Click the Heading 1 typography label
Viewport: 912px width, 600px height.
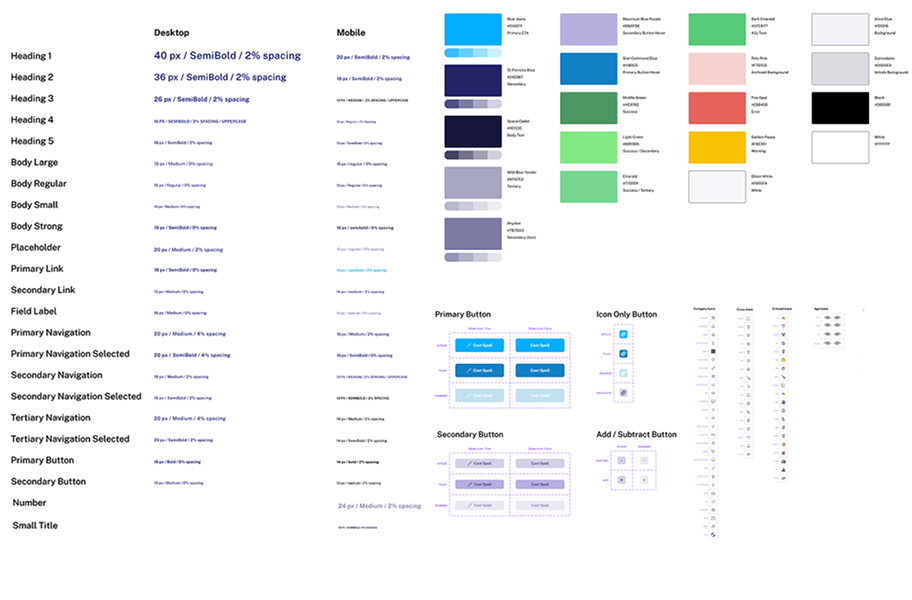pos(32,56)
